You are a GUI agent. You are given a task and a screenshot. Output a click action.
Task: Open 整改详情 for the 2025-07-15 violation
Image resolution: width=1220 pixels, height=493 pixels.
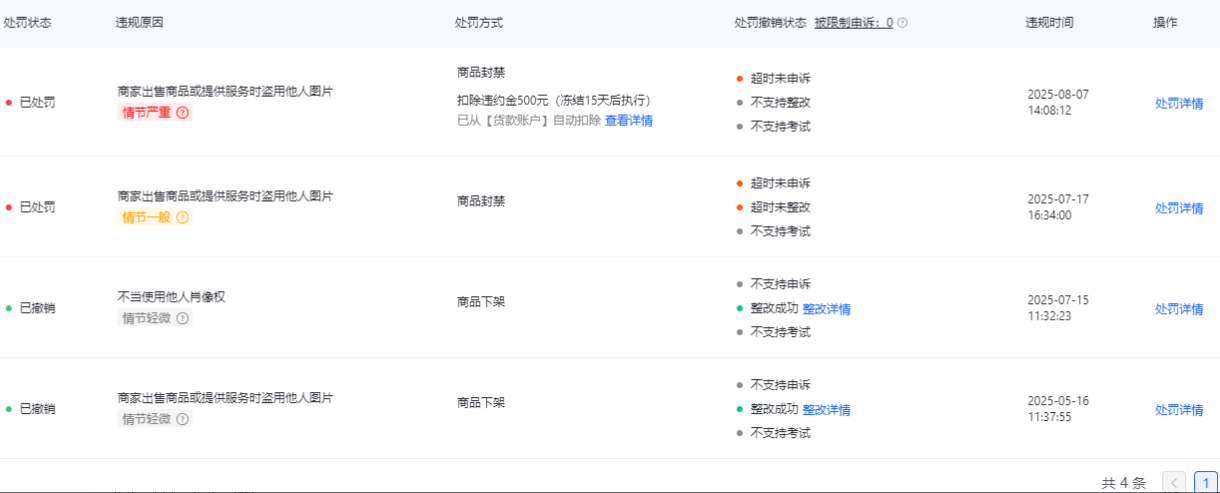coord(826,309)
